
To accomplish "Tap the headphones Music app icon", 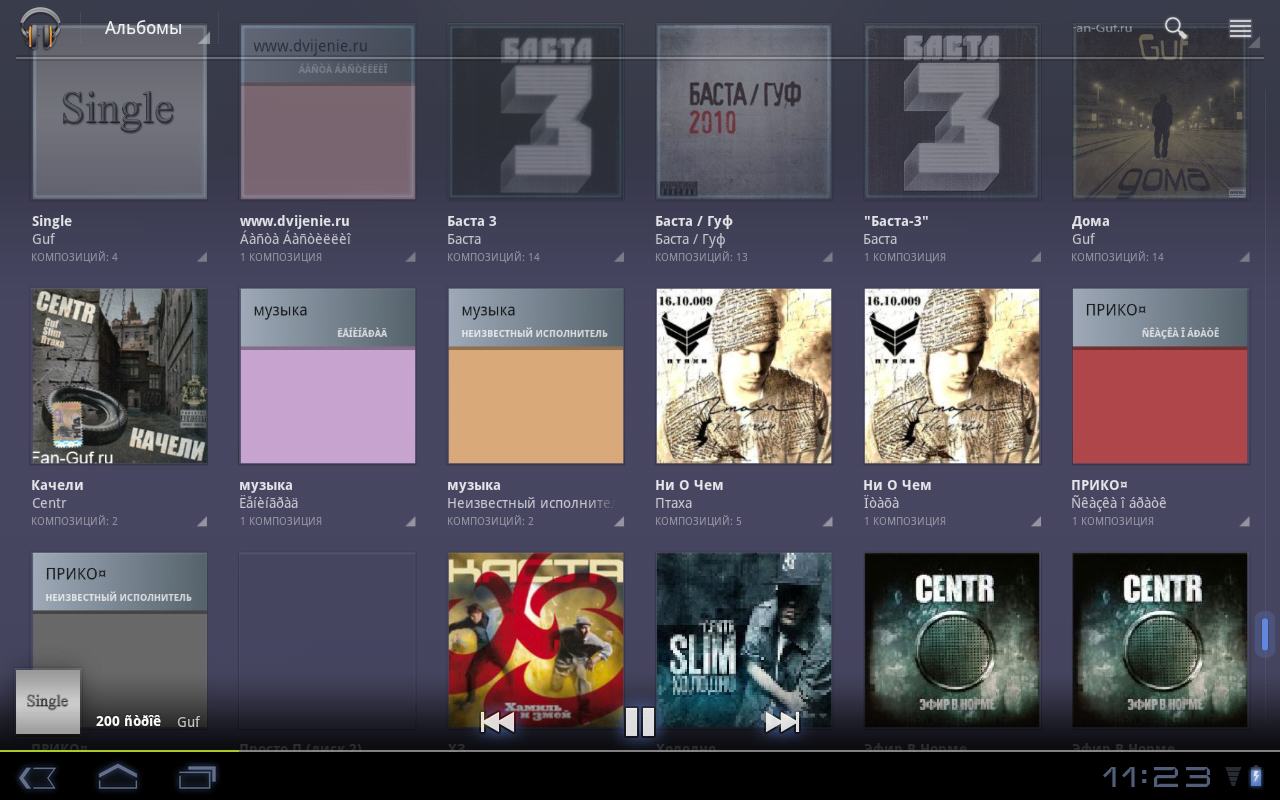I will pos(41,28).
